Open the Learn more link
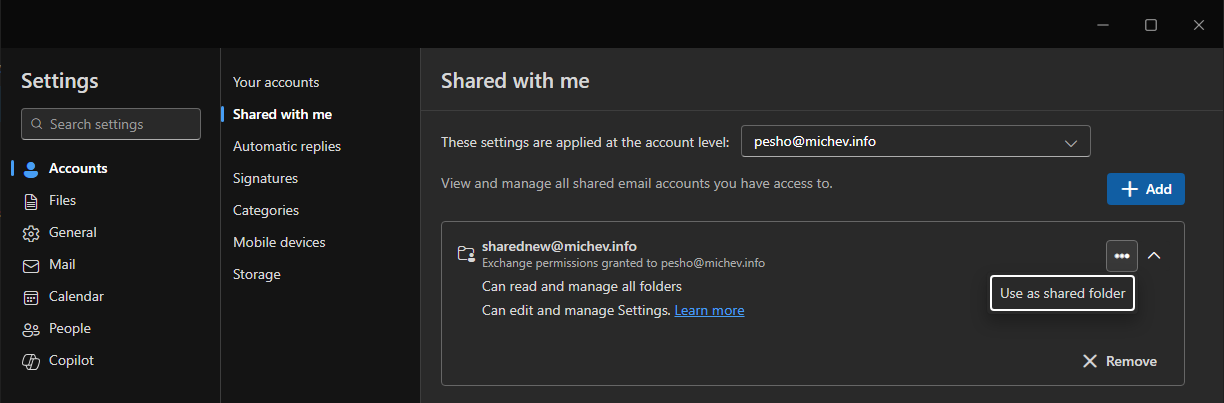This screenshot has width=1224, height=403. pos(709,311)
